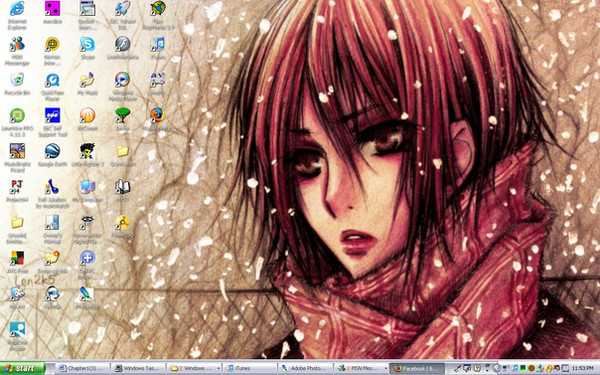Switch to the Facebook Firefox taskbar button
Screen dimensions: 600x375
tap(417, 368)
